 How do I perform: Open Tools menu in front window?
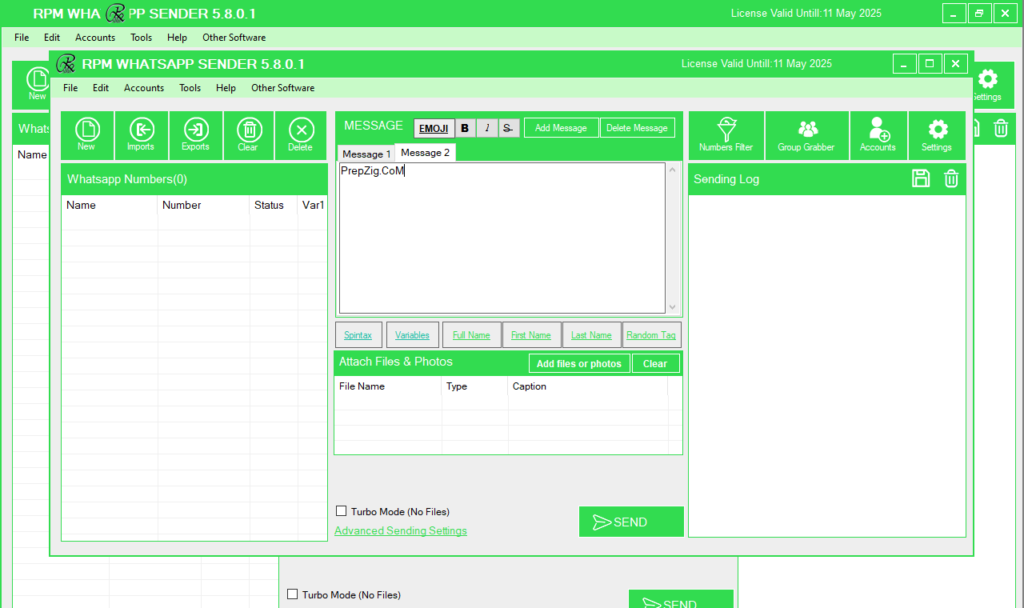190,88
